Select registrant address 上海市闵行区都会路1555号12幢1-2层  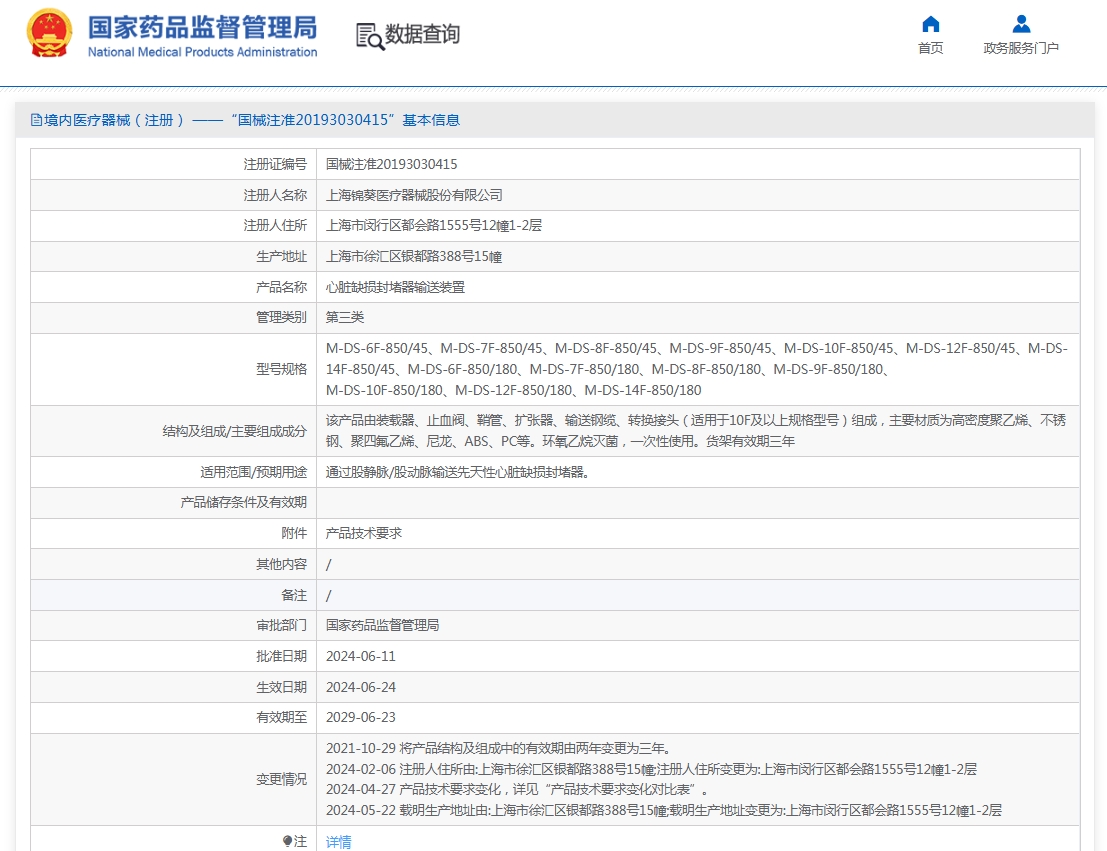coord(433,225)
